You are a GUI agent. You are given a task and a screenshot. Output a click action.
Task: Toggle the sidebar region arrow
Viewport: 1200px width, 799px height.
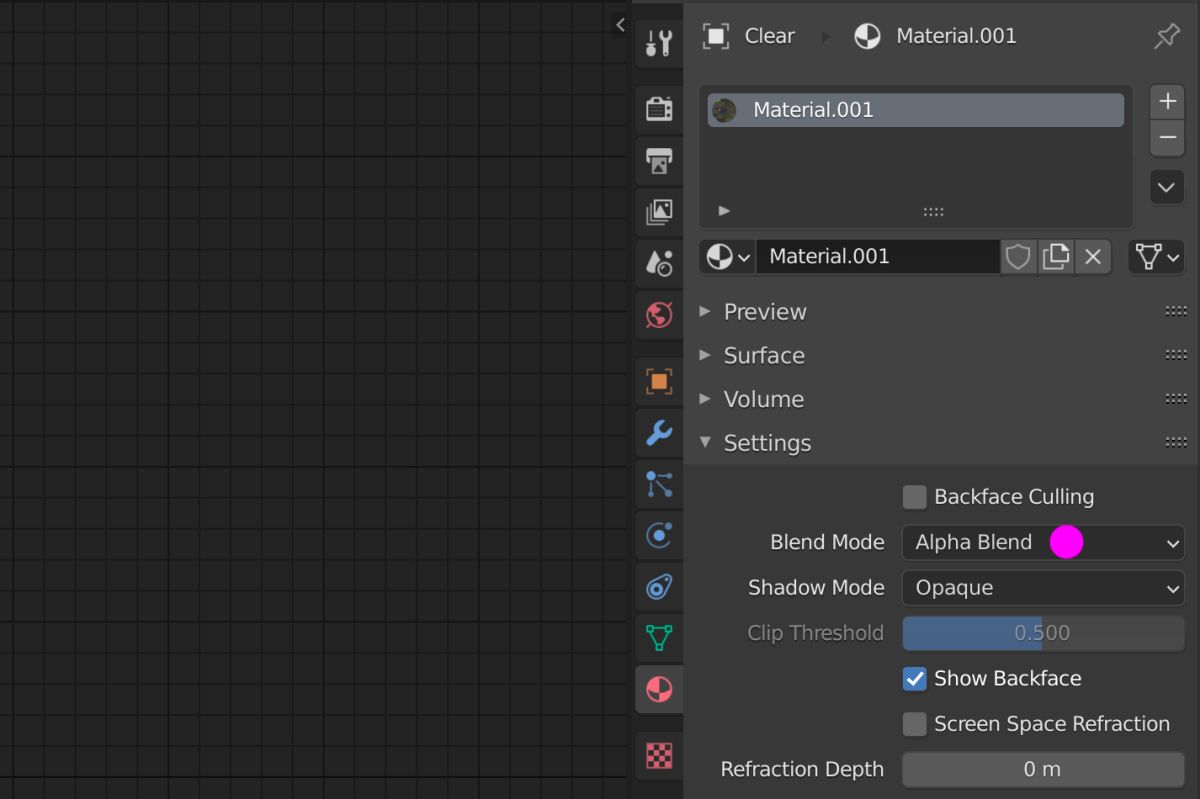click(x=621, y=26)
